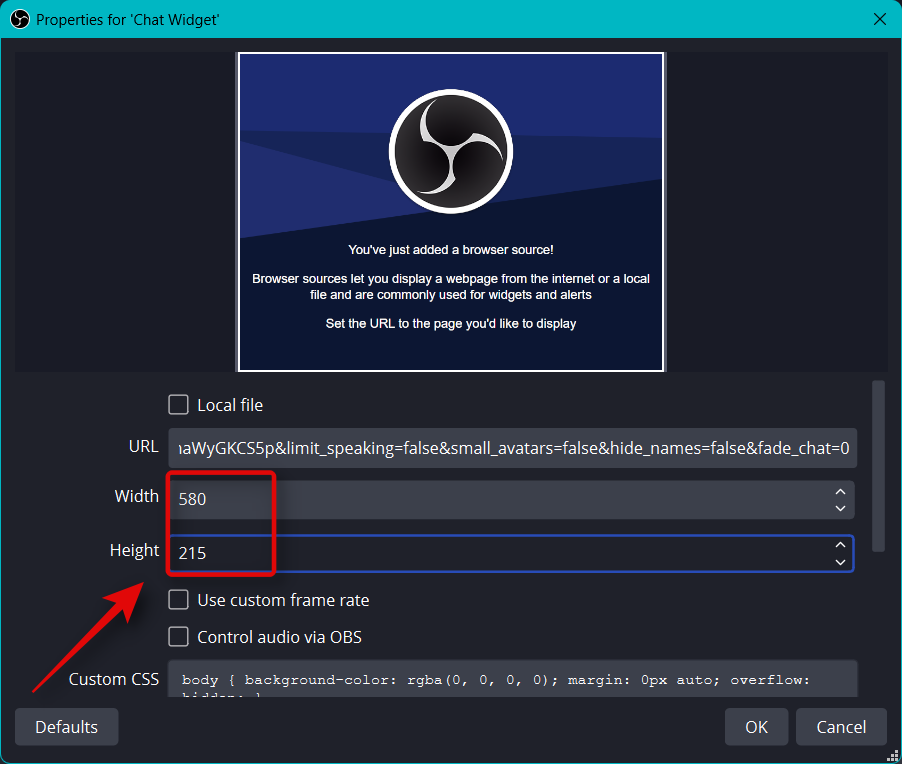Click the URL input field

point(513,448)
